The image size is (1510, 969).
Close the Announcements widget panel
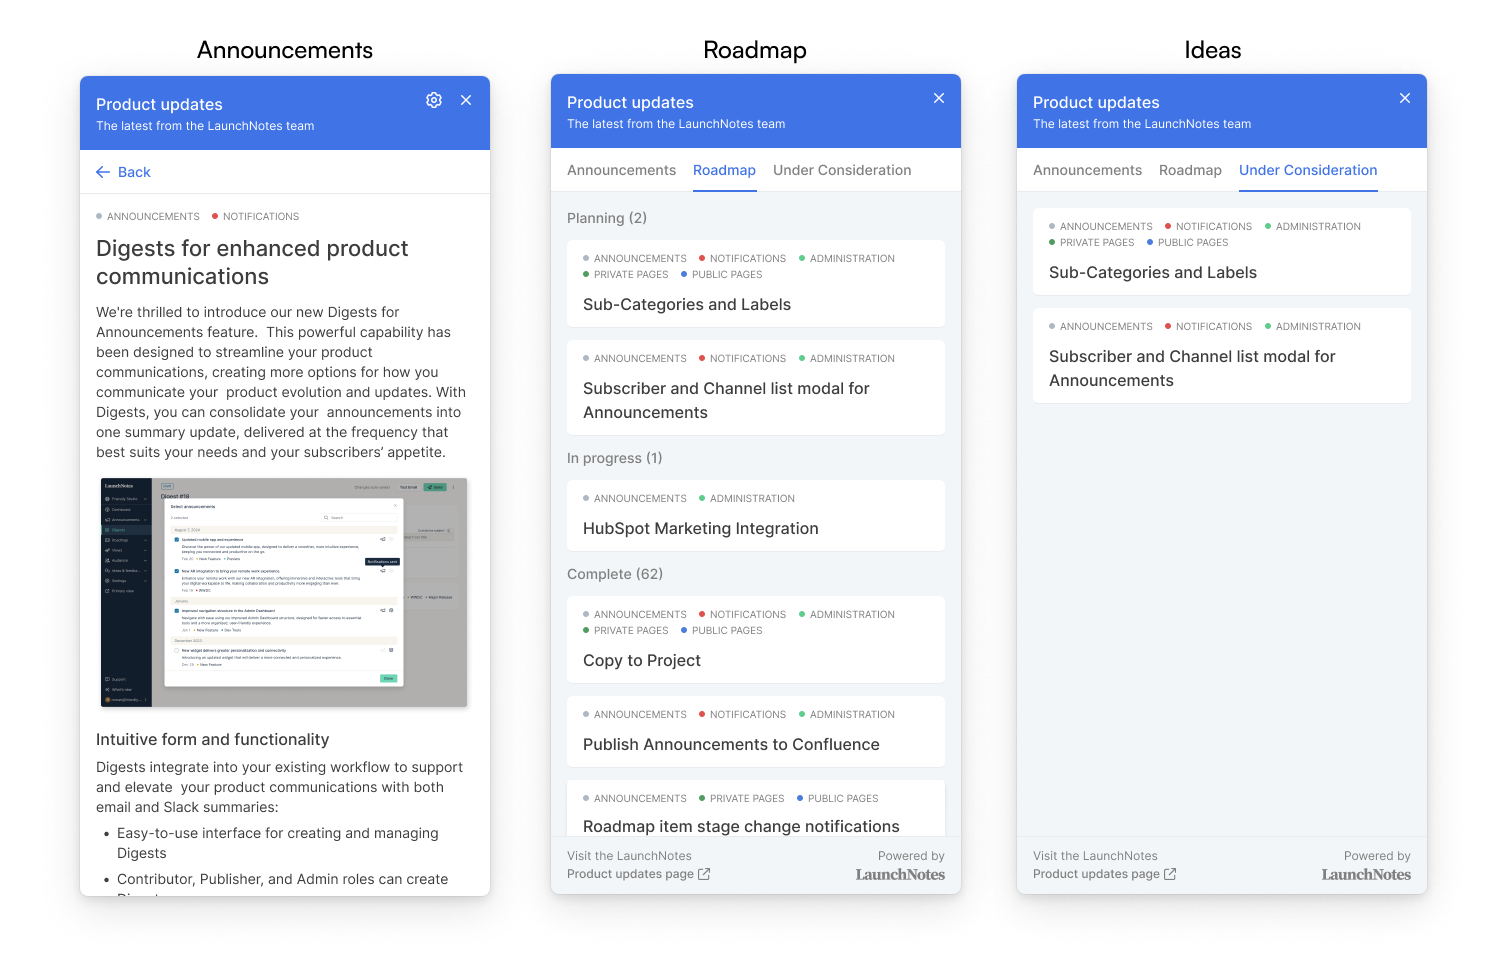(x=466, y=100)
